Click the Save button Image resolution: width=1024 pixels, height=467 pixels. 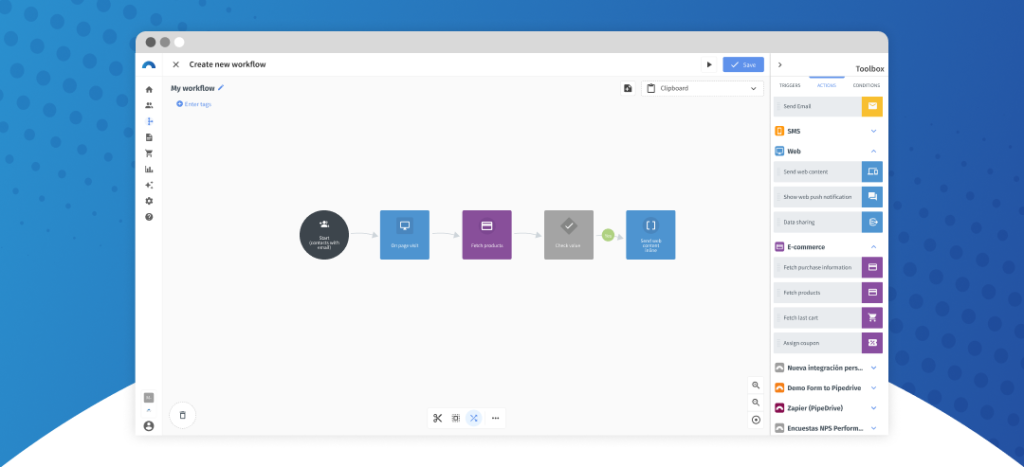[x=743, y=64]
